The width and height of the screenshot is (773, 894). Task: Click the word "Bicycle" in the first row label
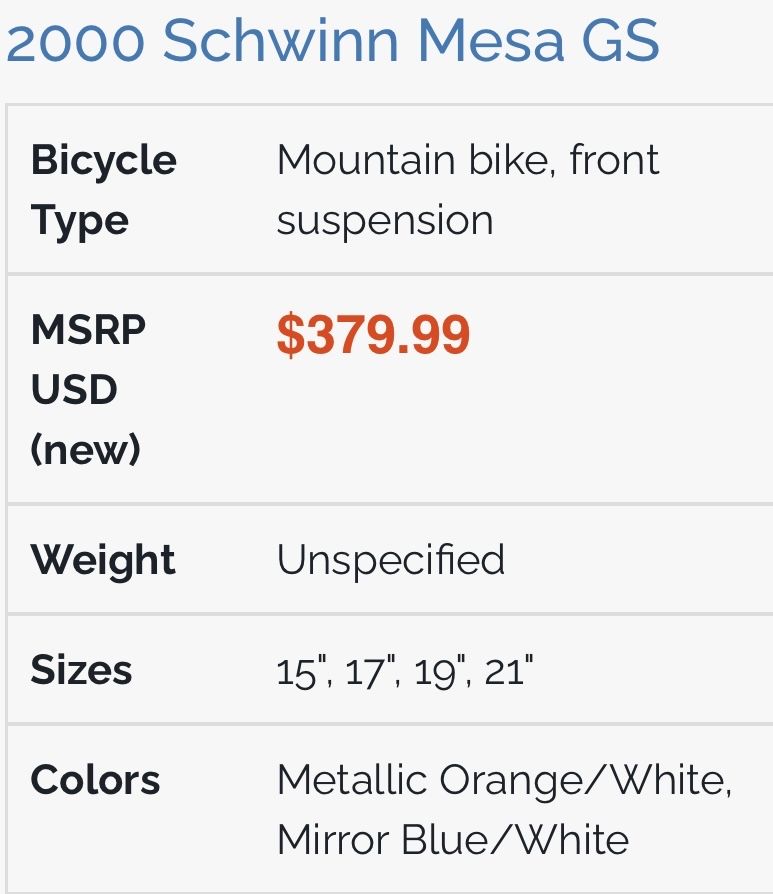(103, 160)
